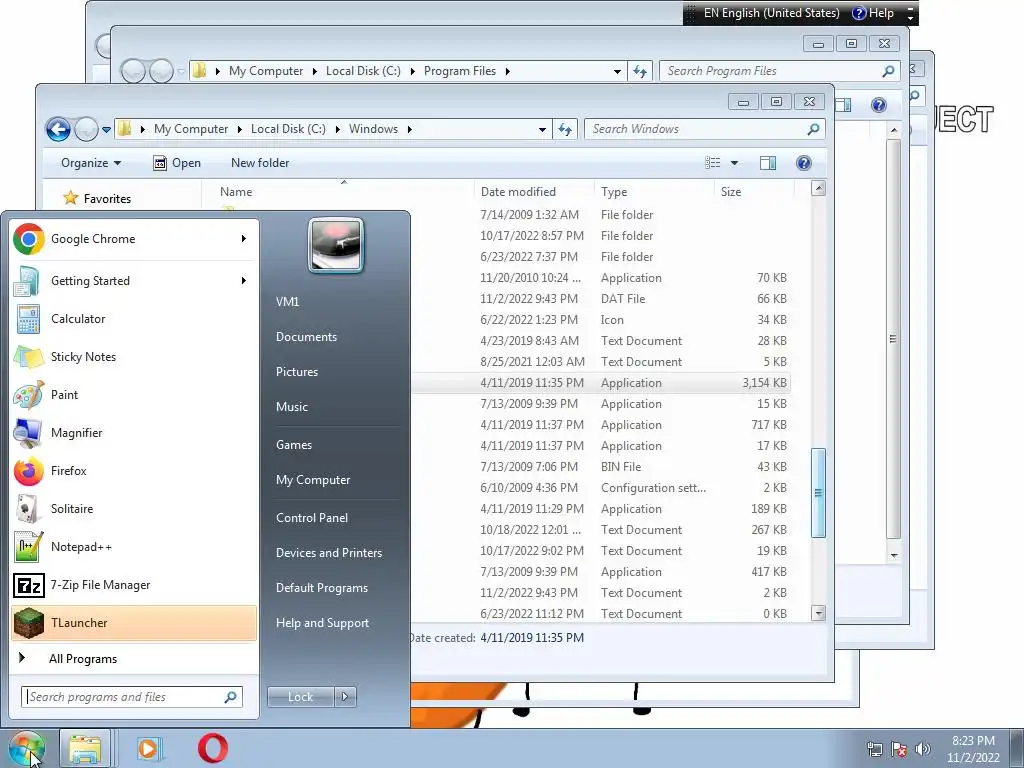1024x768 pixels.
Task: Open Default Programs from Start menu
Action: pyautogui.click(x=322, y=588)
